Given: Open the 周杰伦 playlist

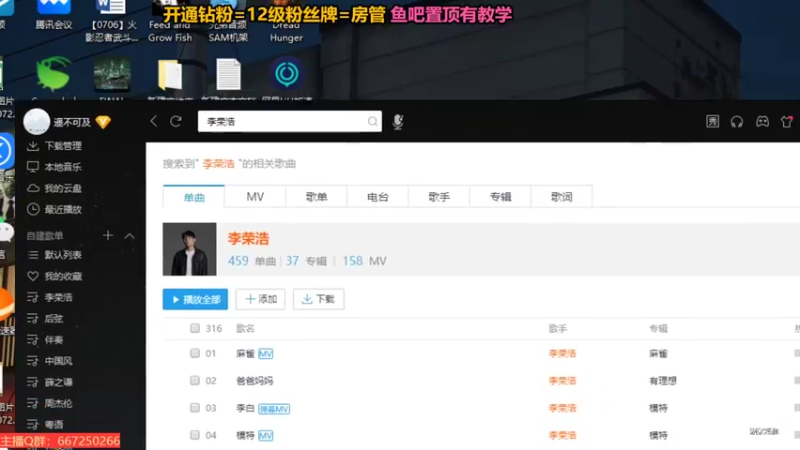Looking at the screenshot, I should 50,404.
